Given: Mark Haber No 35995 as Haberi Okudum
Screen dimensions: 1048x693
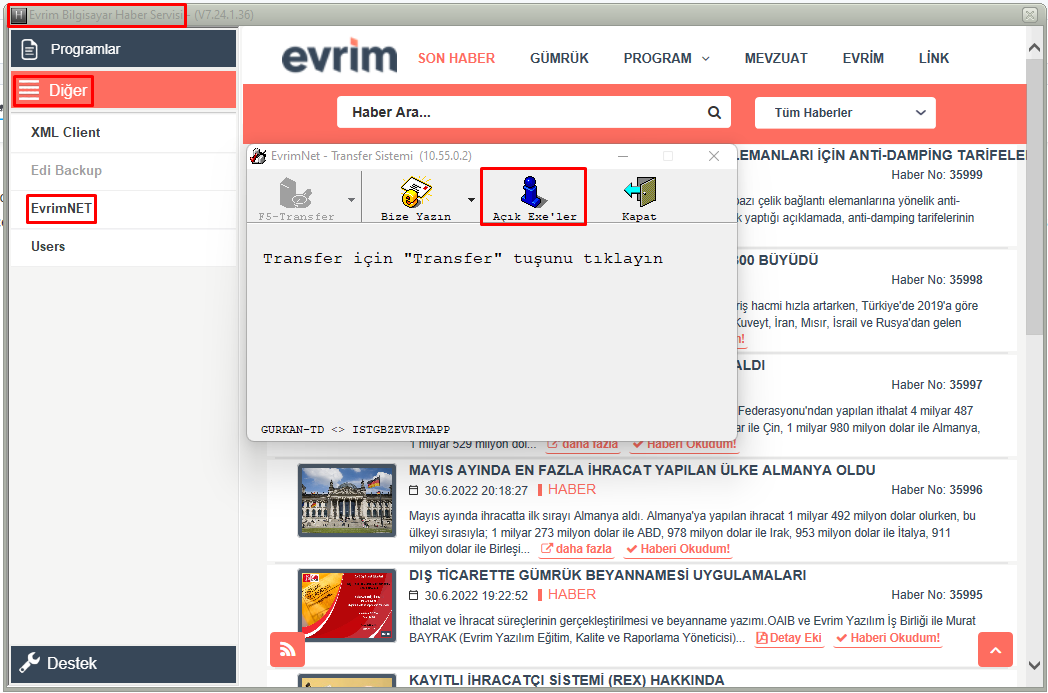Looking at the screenshot, I should [x=888, y=638].
